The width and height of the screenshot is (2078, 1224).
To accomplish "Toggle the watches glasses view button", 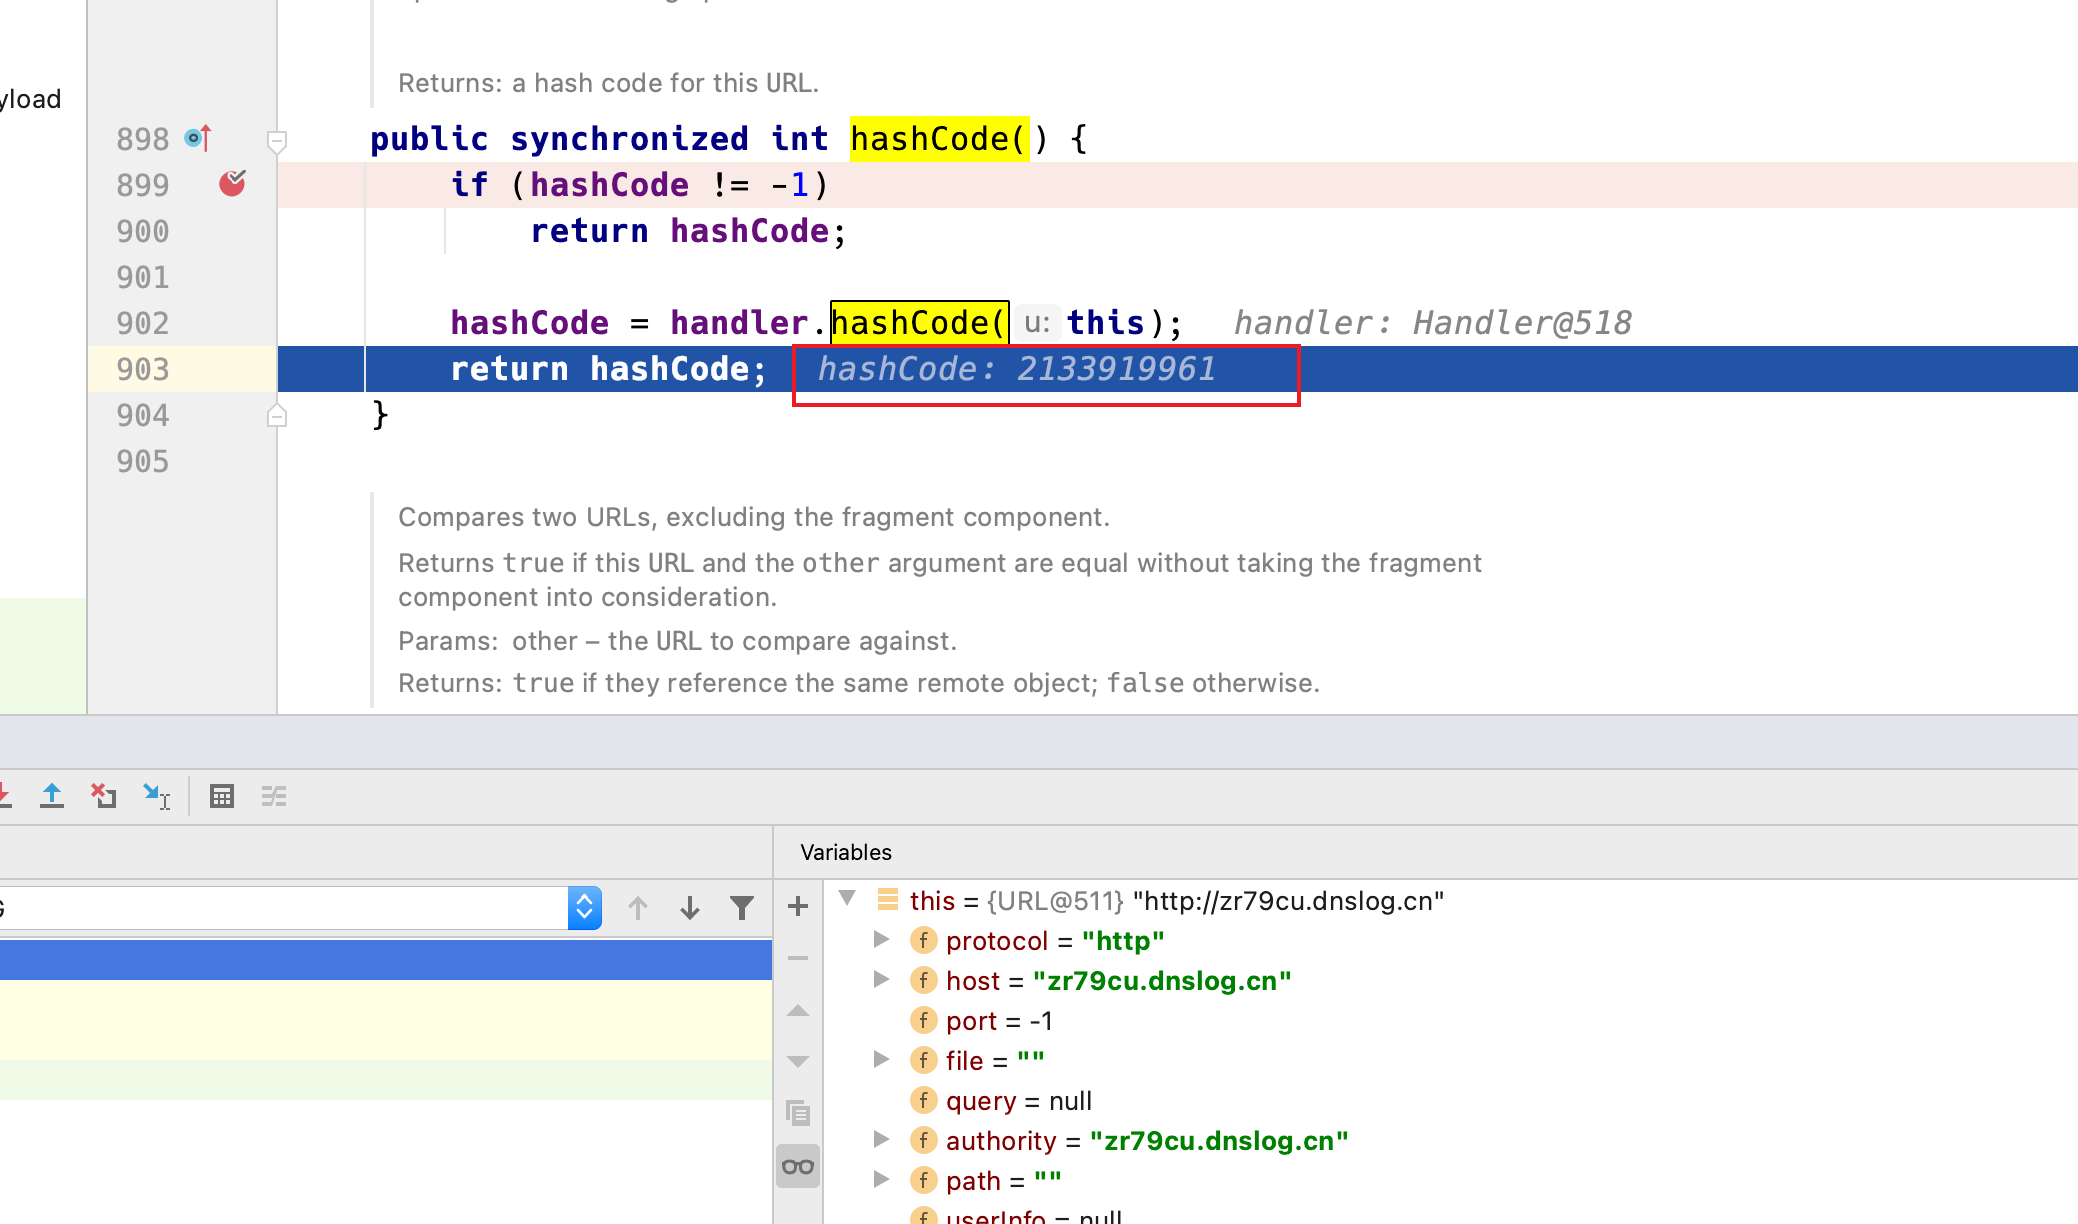I will 798,1166.
